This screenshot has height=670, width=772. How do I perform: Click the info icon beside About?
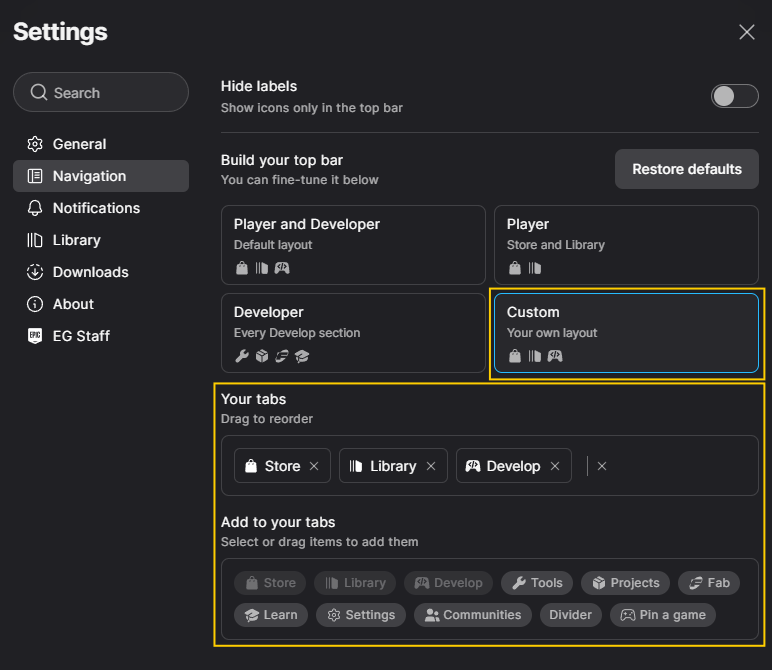point(35,304)
